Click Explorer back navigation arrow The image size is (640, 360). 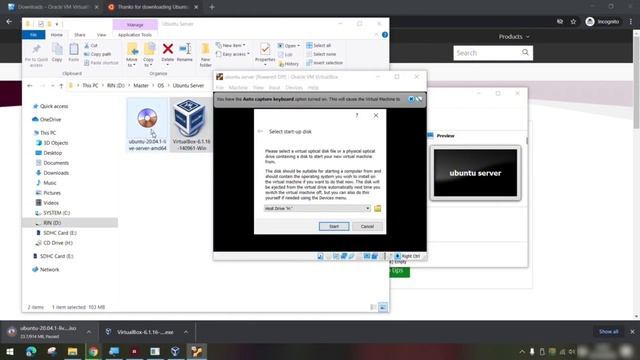click(x=30, y=86)
